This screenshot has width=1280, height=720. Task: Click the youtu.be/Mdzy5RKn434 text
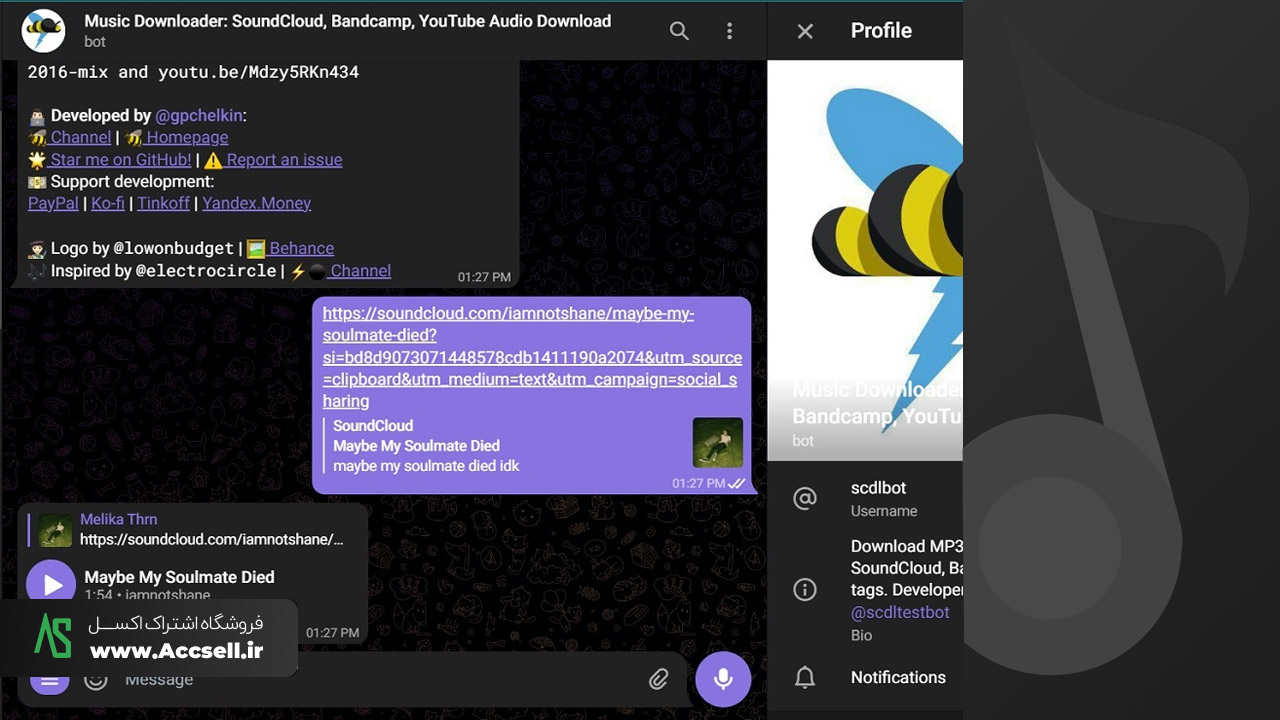(x=258, y=72)
